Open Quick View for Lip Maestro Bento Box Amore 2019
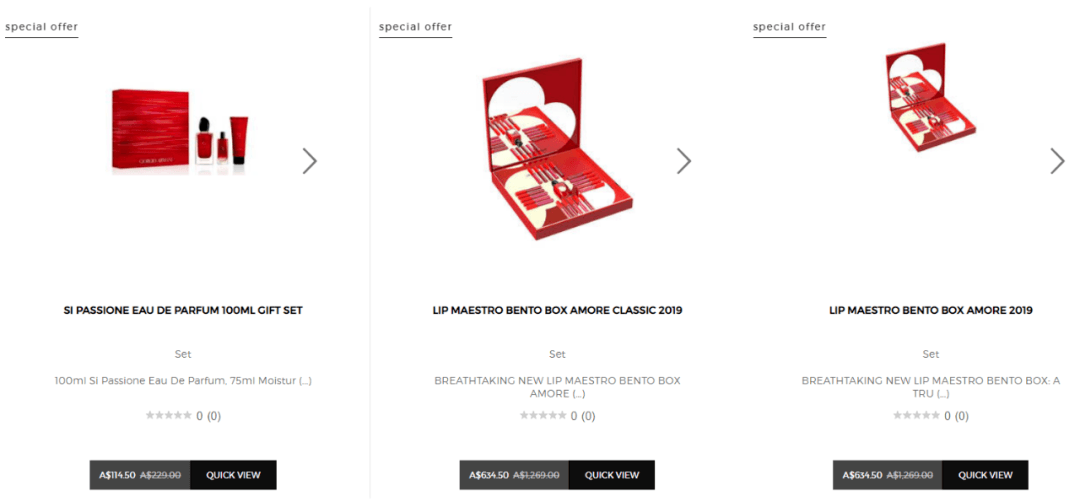Image resolution: width=1080 pixels, height=502 pixels. 985,475
